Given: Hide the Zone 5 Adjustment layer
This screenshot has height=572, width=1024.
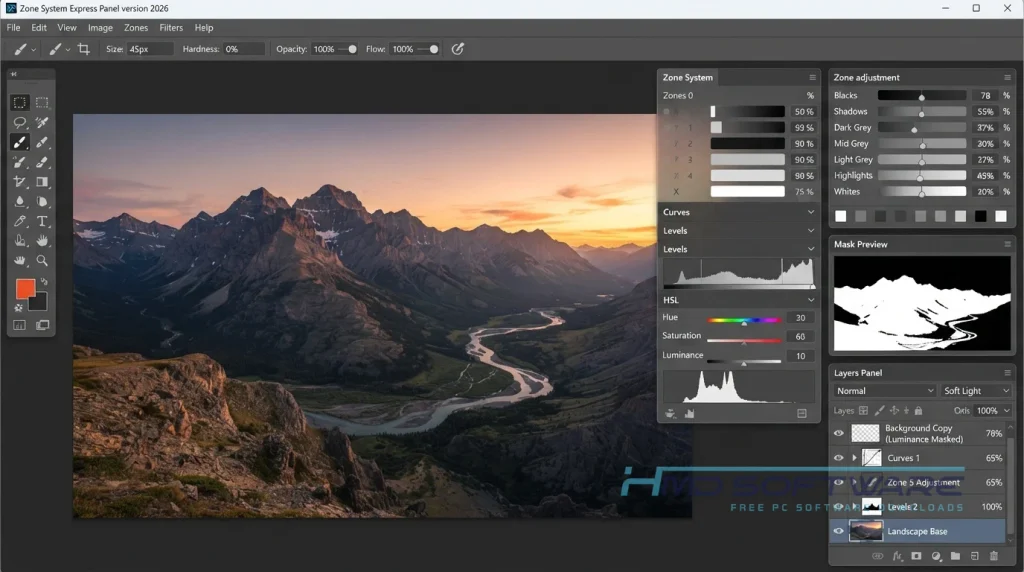Looking at the screenshot, I should tap(839, 483).
